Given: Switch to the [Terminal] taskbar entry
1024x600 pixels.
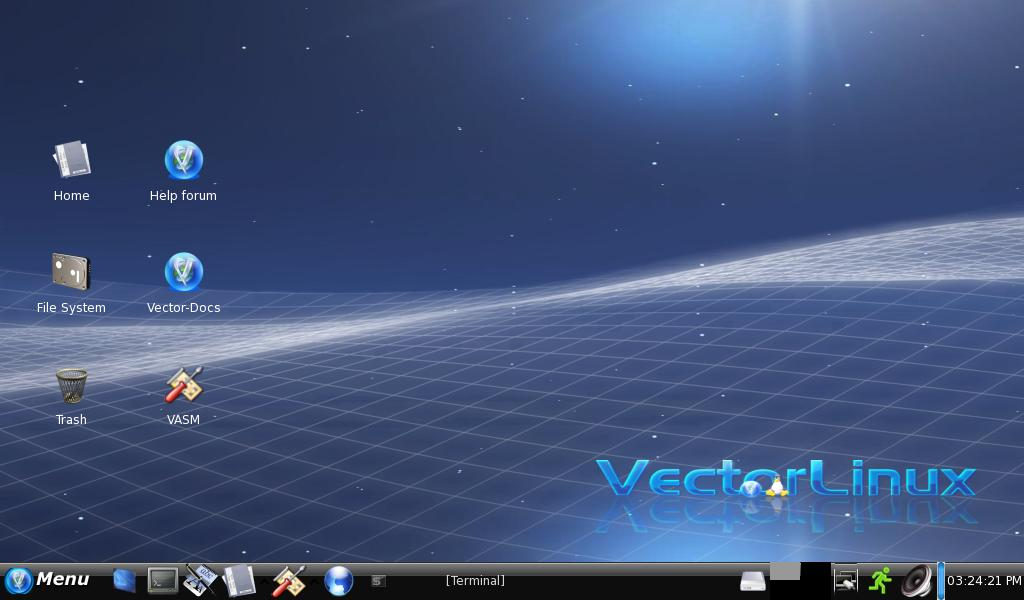Looking at the screenshot, I should tap(475, 580).
